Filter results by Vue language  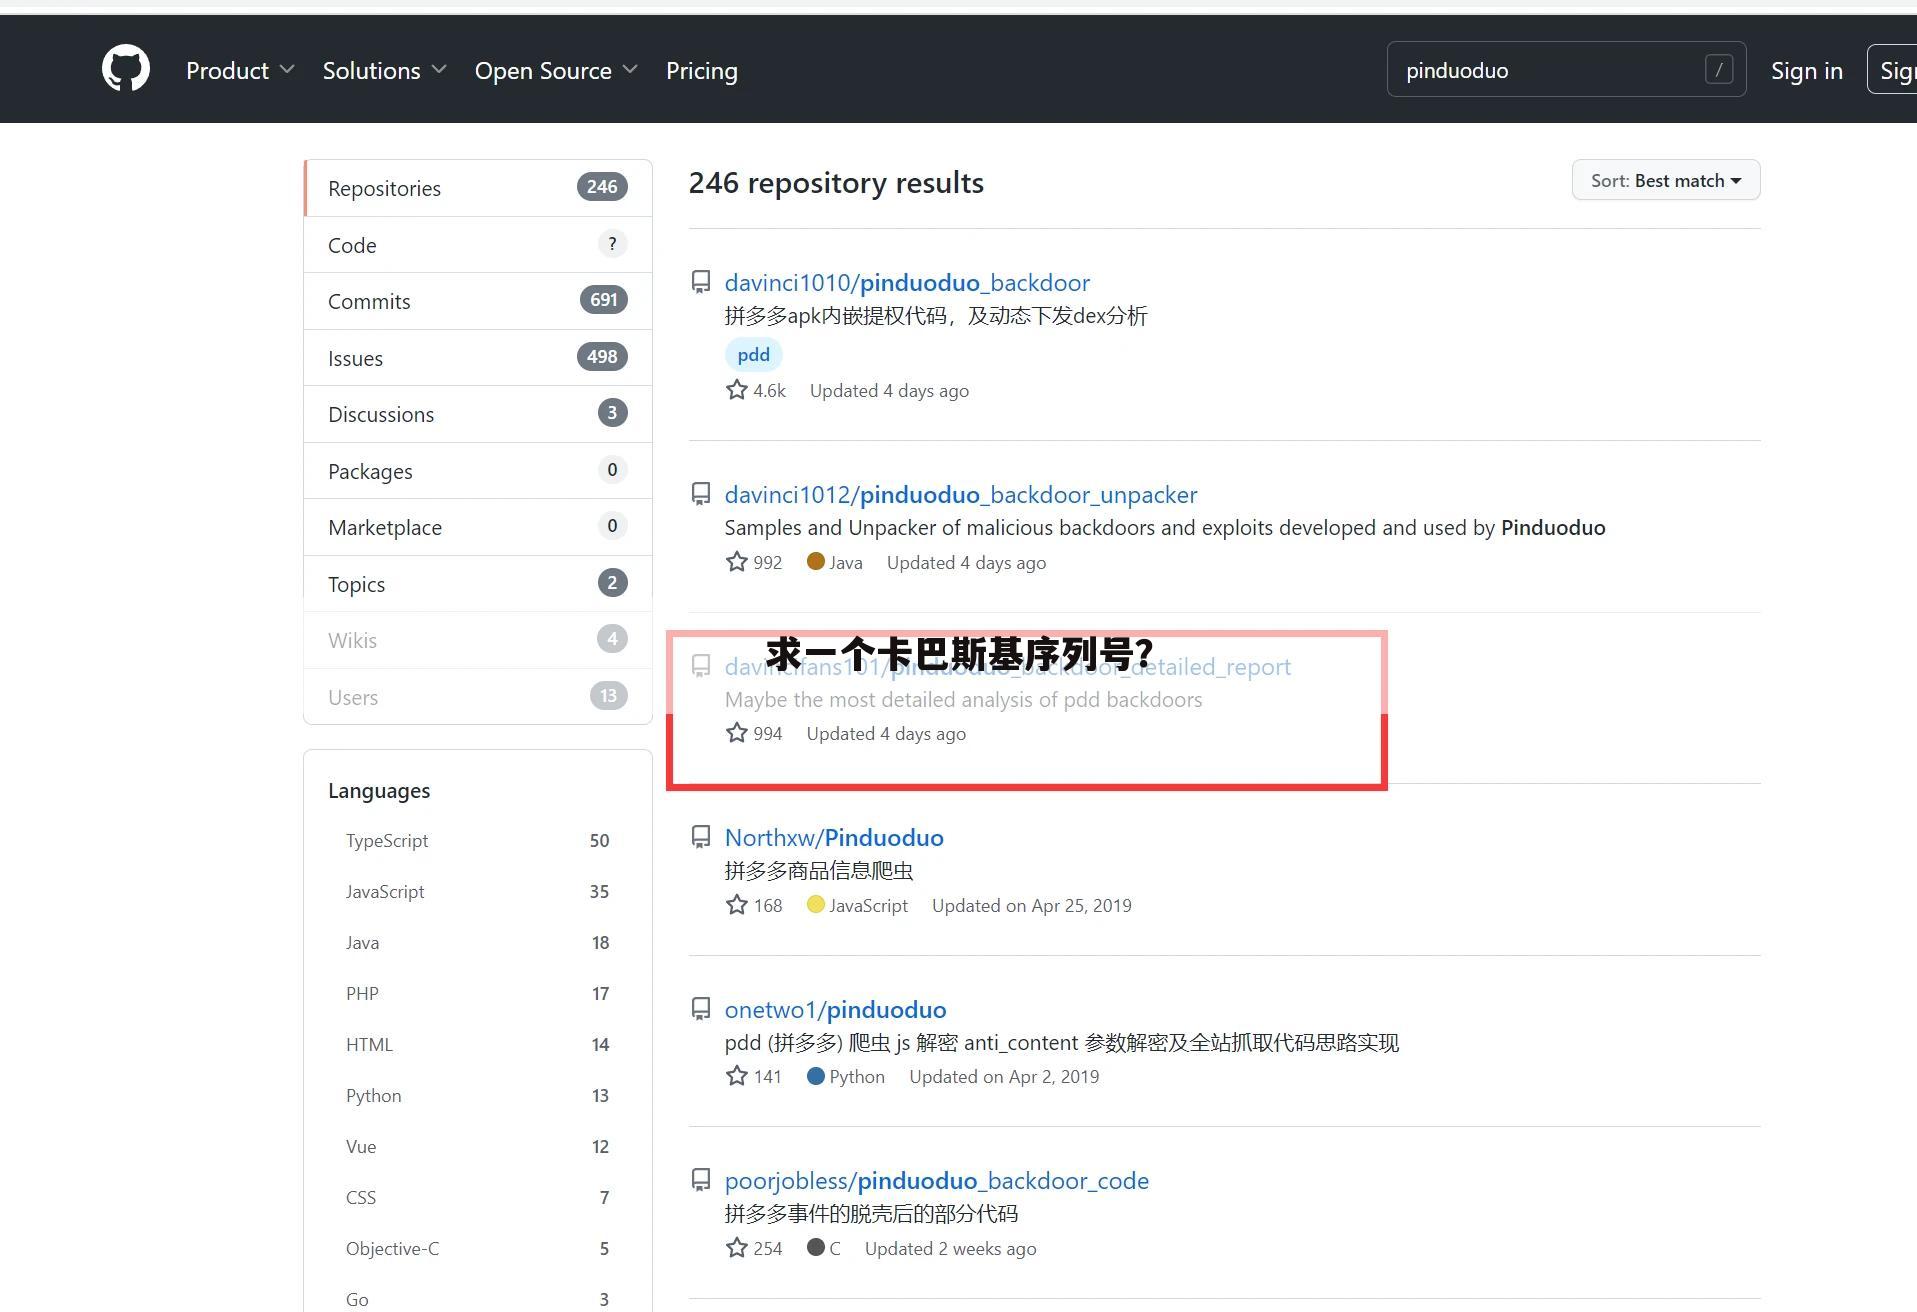point(478,1147)
